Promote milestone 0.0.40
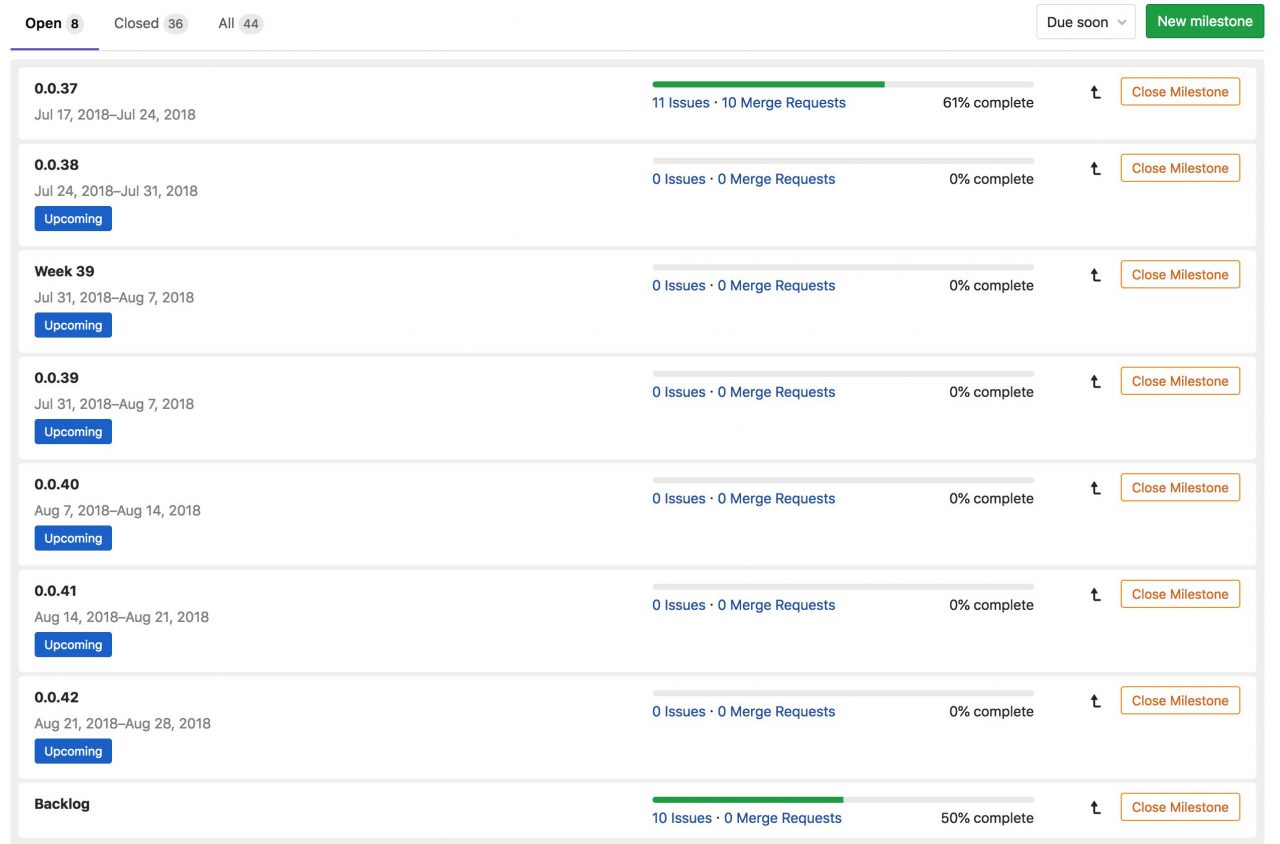 (x=1094, y=487)
